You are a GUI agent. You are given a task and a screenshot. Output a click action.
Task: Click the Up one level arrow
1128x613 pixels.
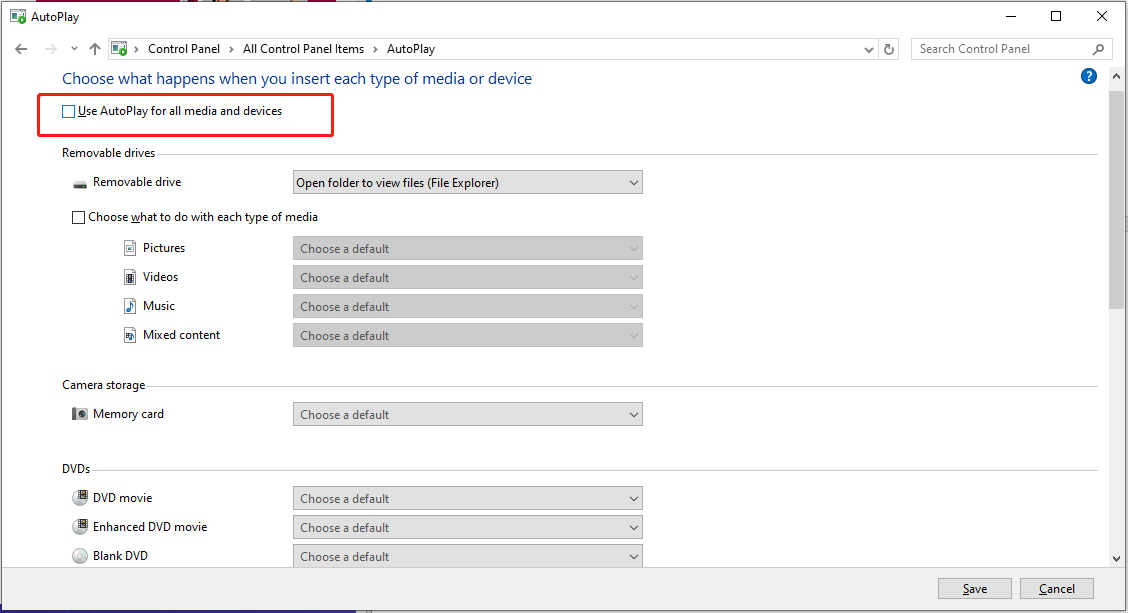coord(95,49)
